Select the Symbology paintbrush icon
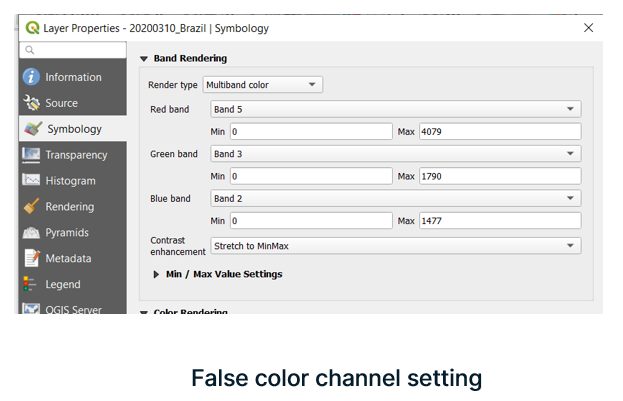The height and width of the screenshot is (401, 623). tap(31, 129)
